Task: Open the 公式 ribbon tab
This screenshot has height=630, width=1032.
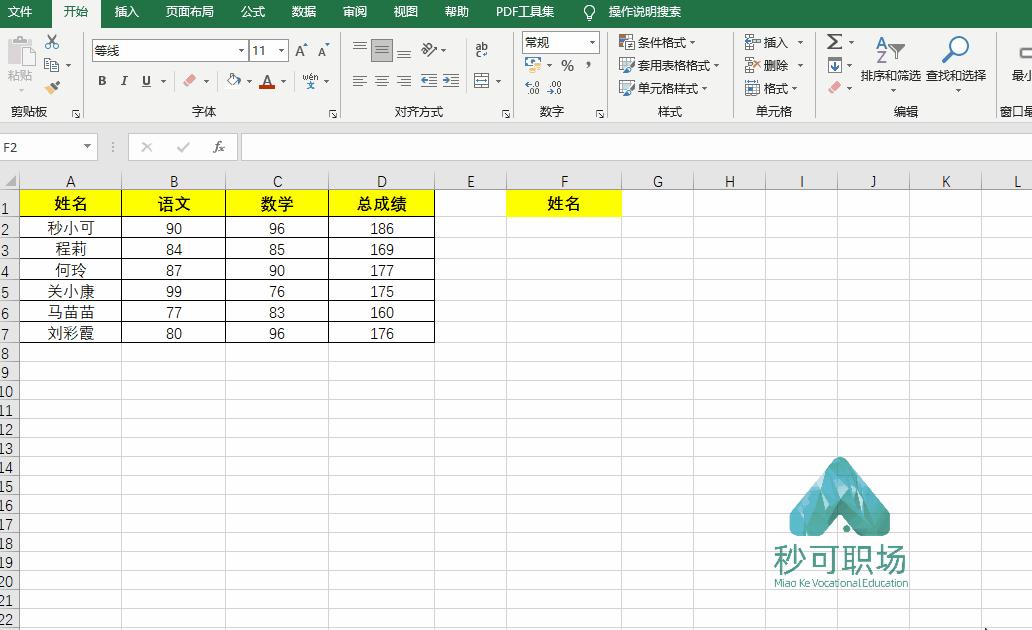Action: (x=252, y=13)
